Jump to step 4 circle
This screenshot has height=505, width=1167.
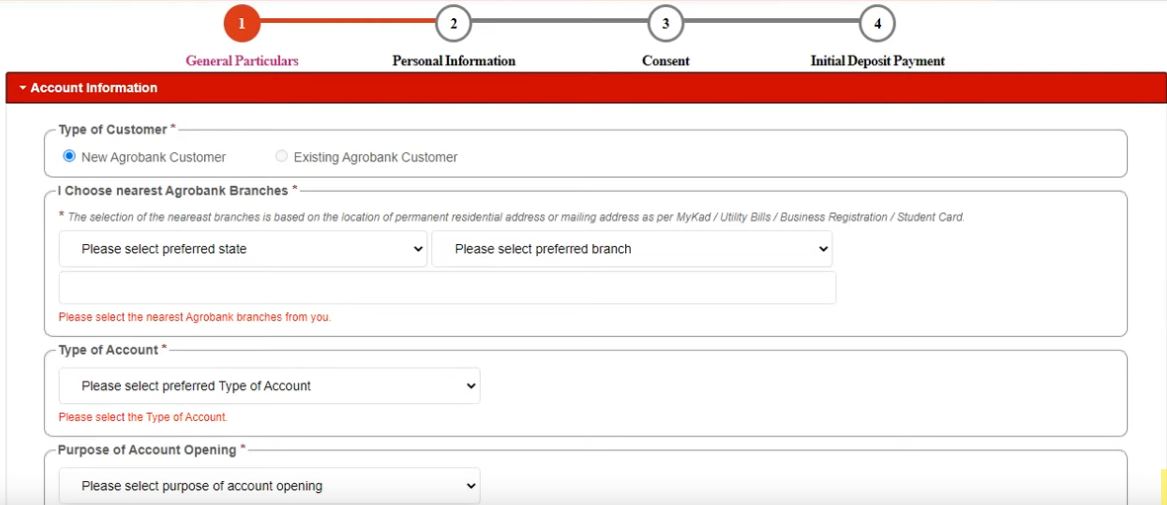877,24
